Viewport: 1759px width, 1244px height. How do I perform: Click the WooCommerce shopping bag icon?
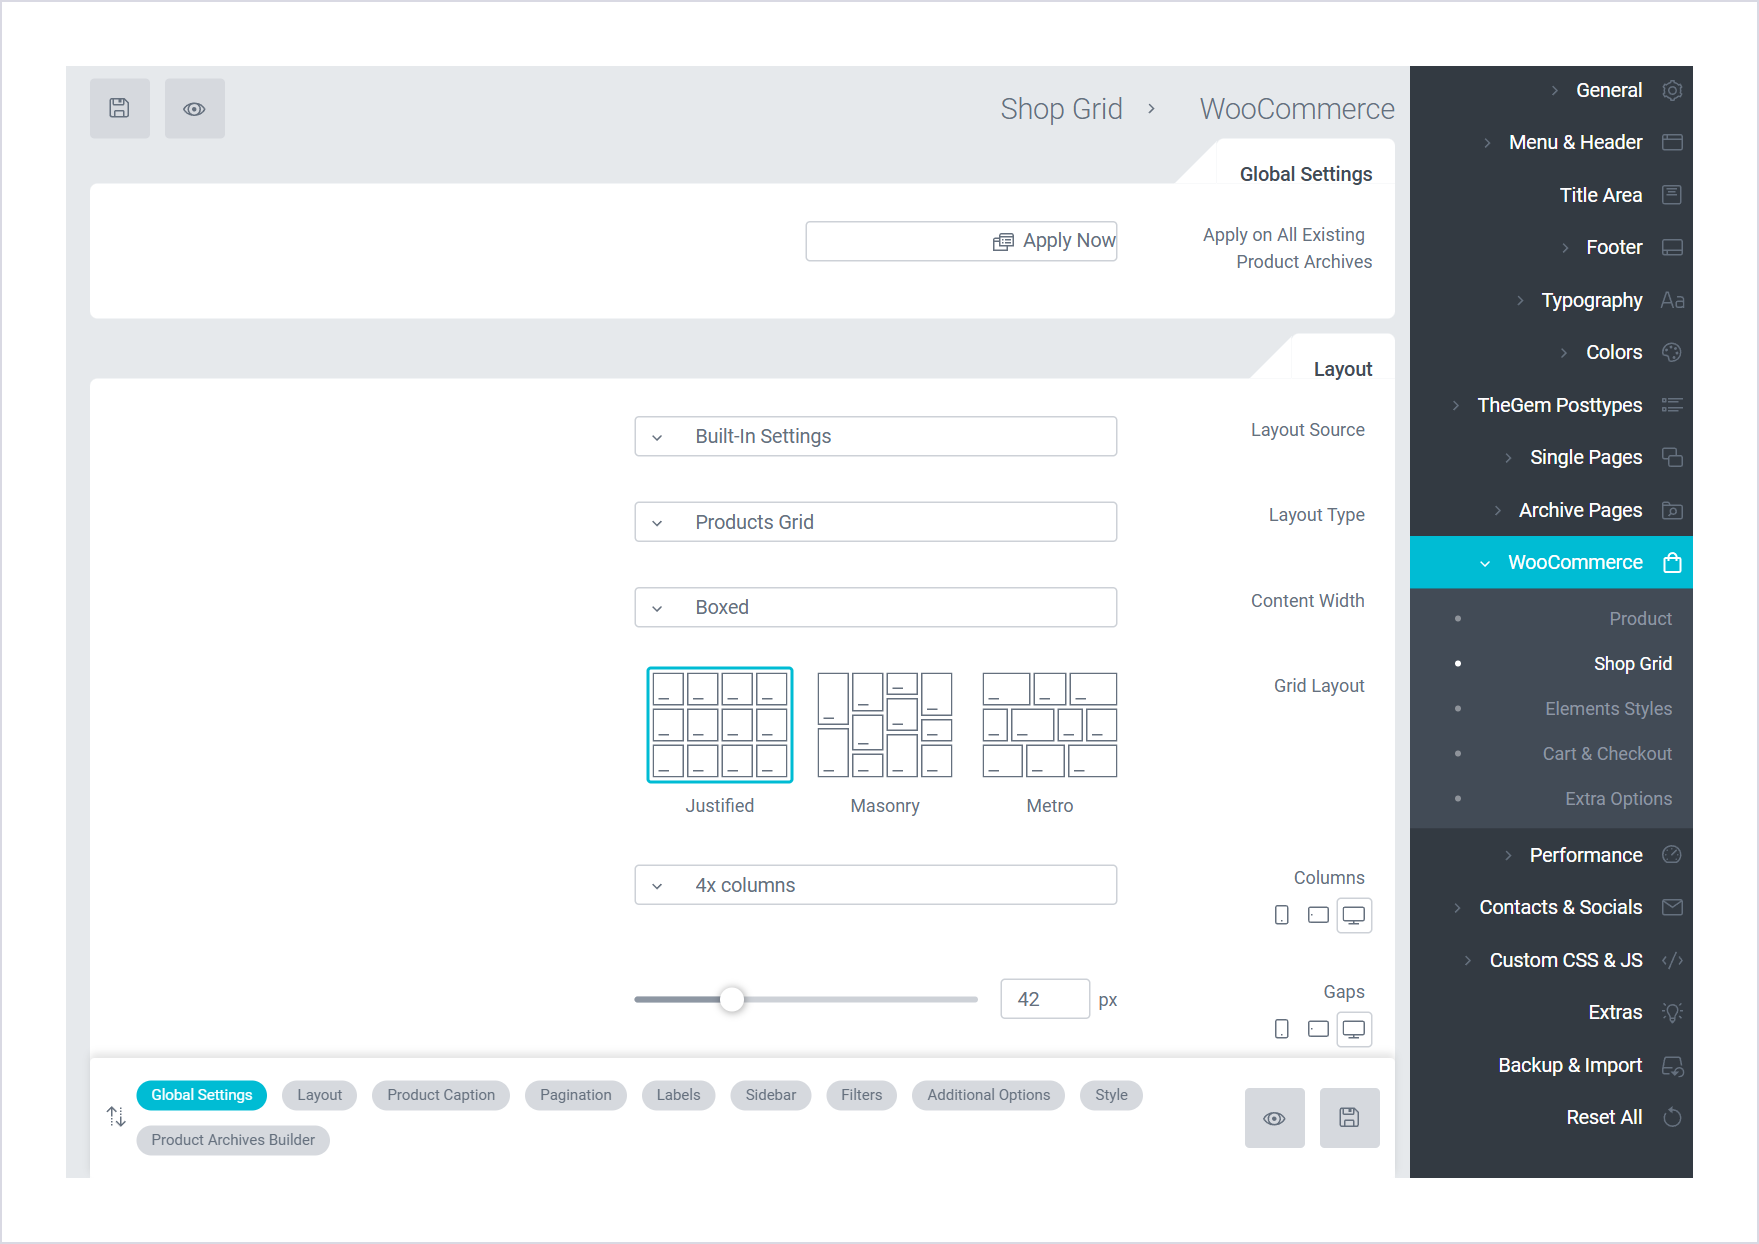[1672, 562]
